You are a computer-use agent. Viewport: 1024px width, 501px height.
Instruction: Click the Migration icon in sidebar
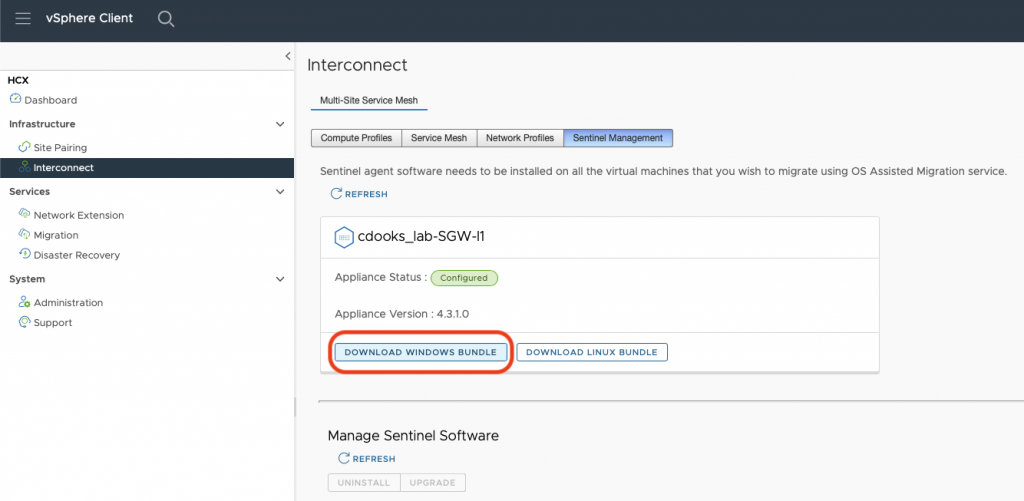(x=25, y=235)
